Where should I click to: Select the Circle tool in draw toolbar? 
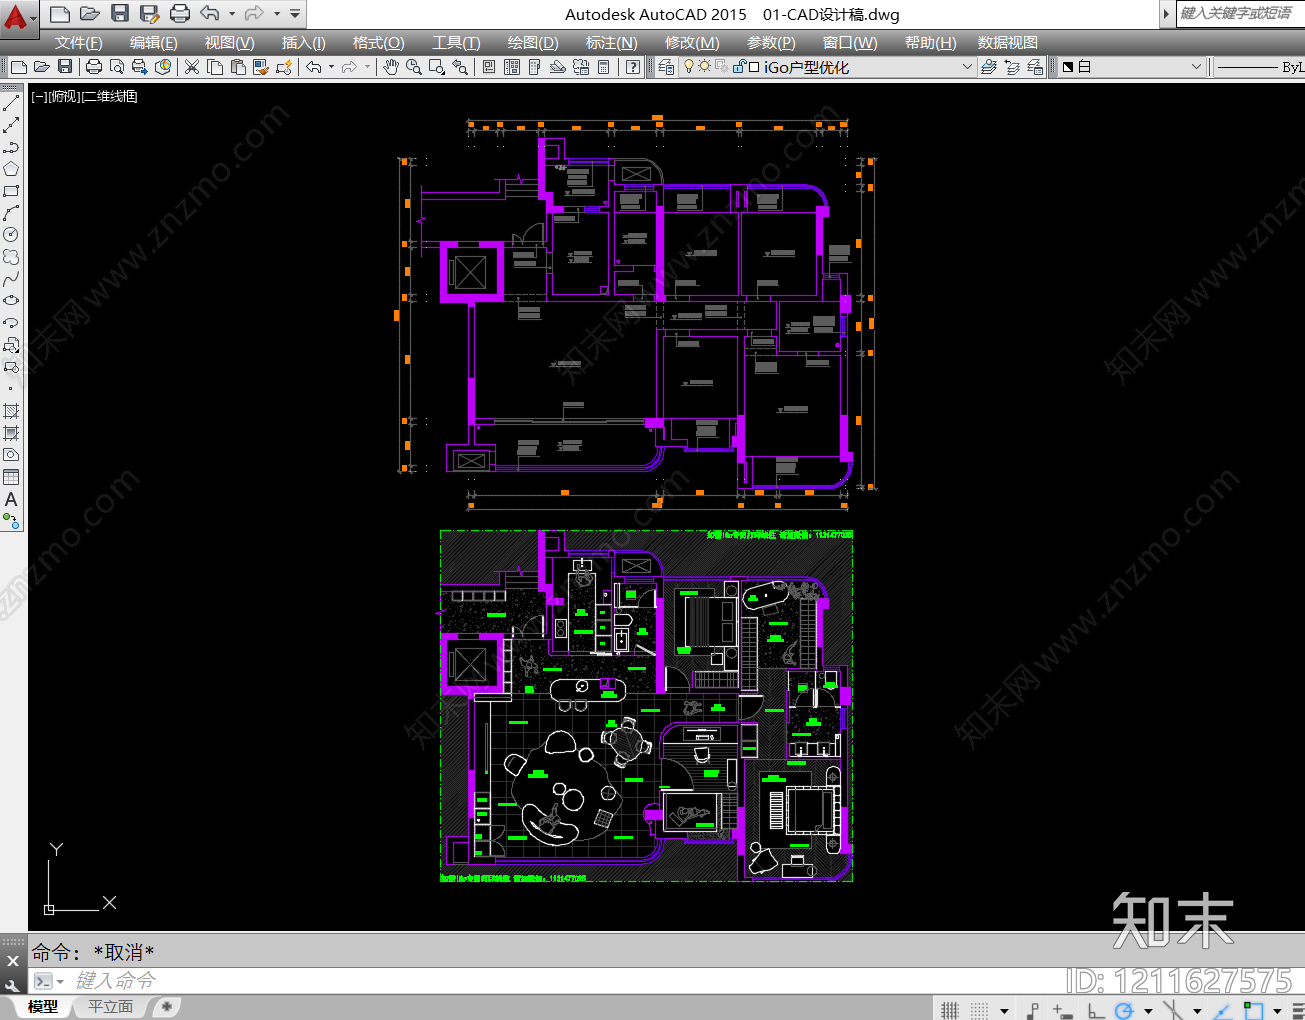(11, 235)
